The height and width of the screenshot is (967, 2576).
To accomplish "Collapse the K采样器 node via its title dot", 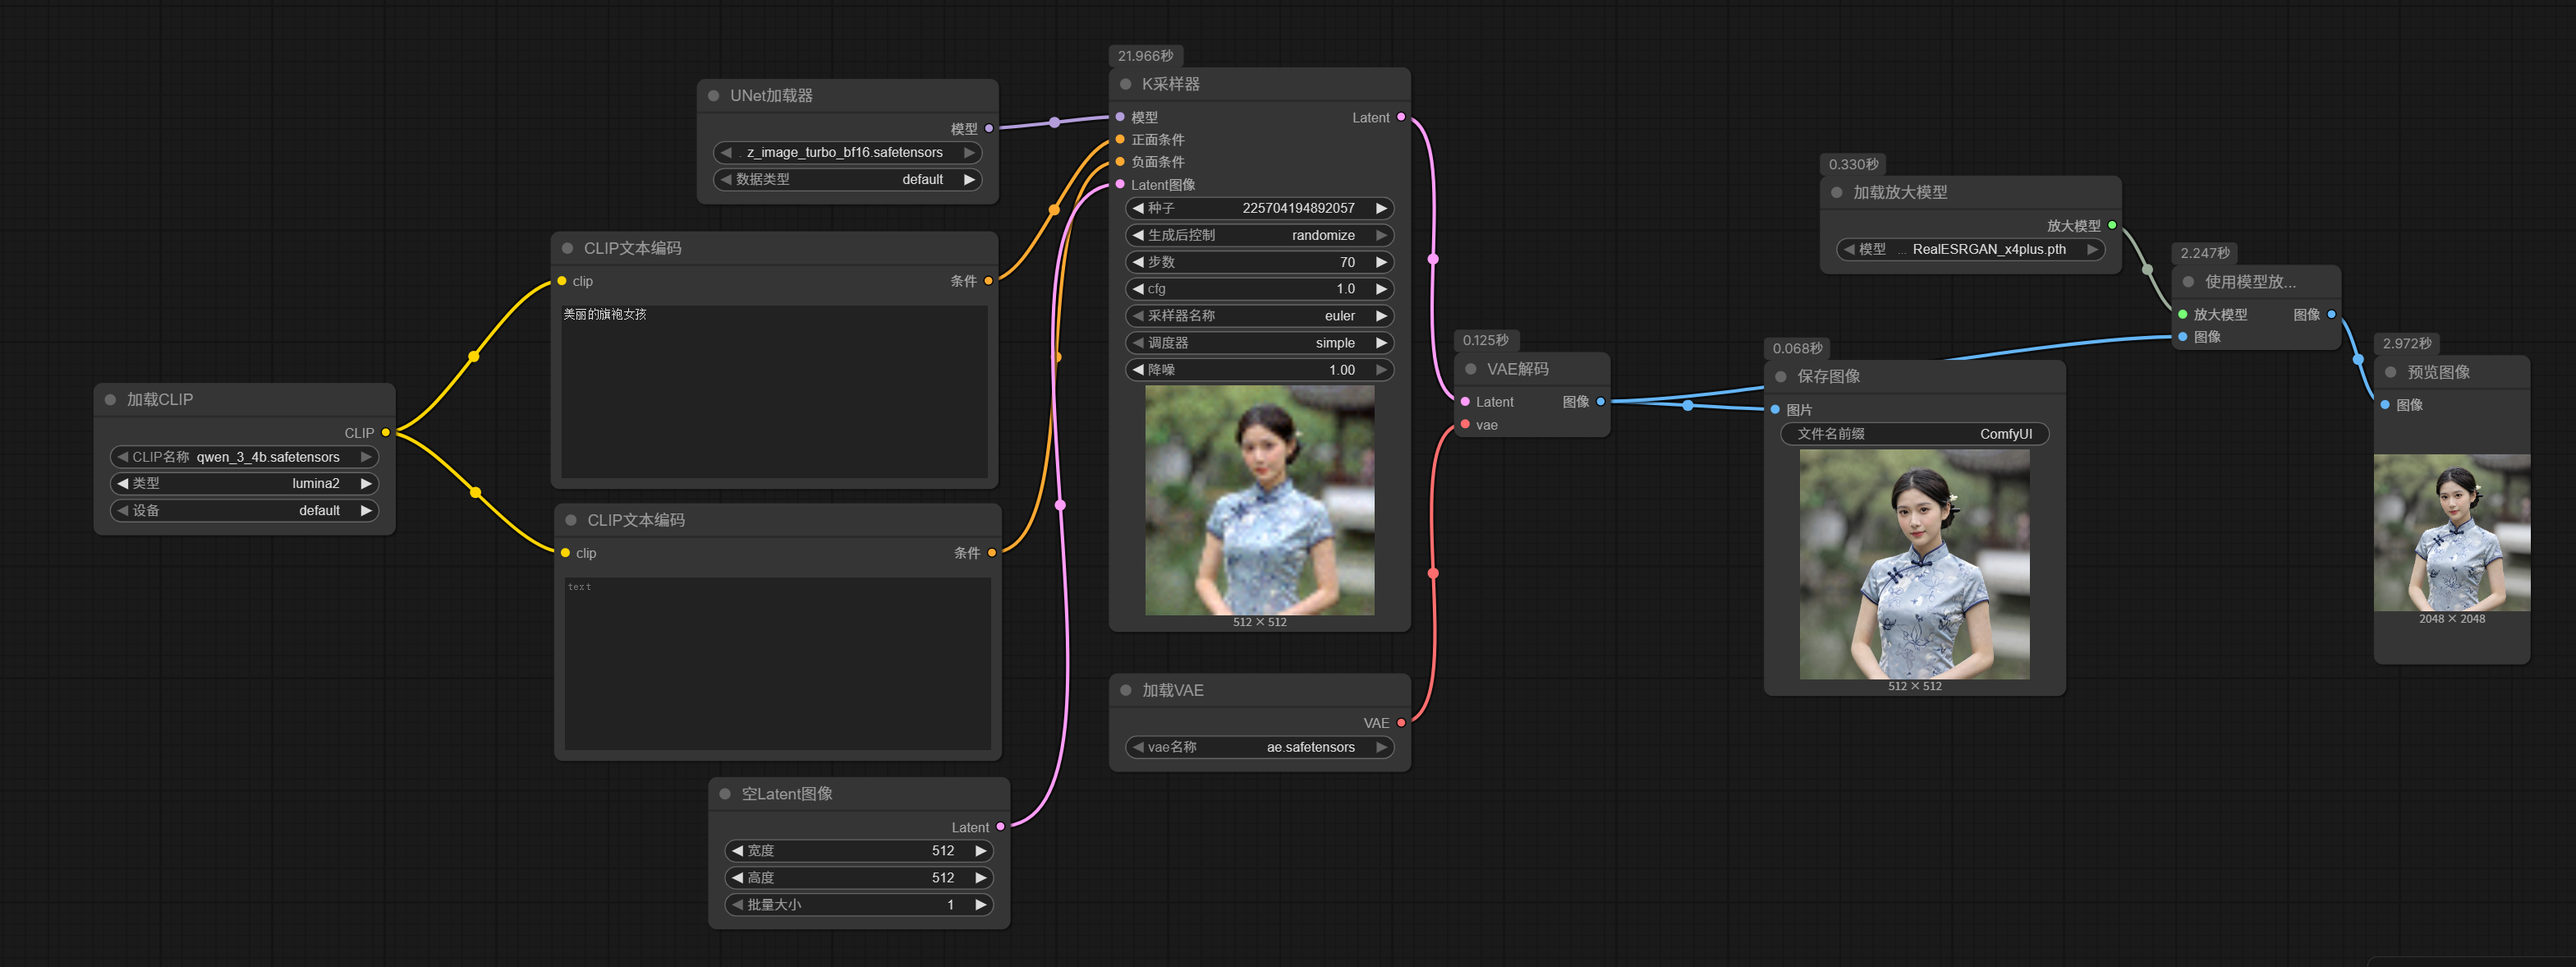I will coord(1125,84).
